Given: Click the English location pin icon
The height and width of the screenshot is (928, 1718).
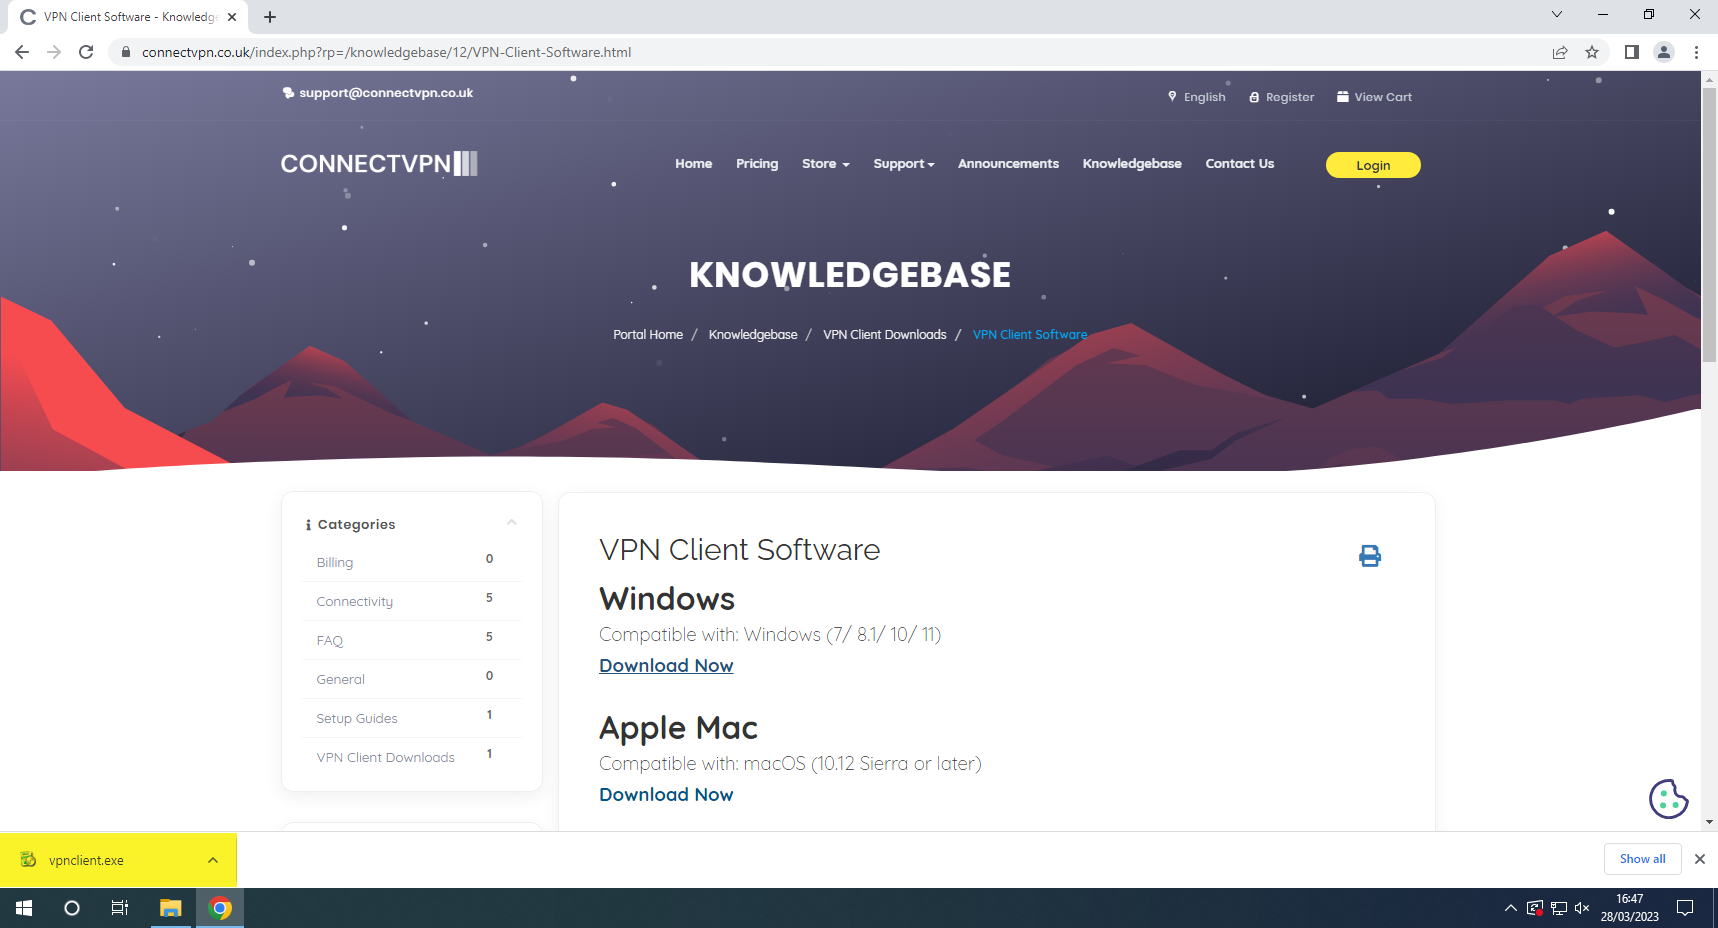Looking at the screenshot, I should pos(1172,96).
